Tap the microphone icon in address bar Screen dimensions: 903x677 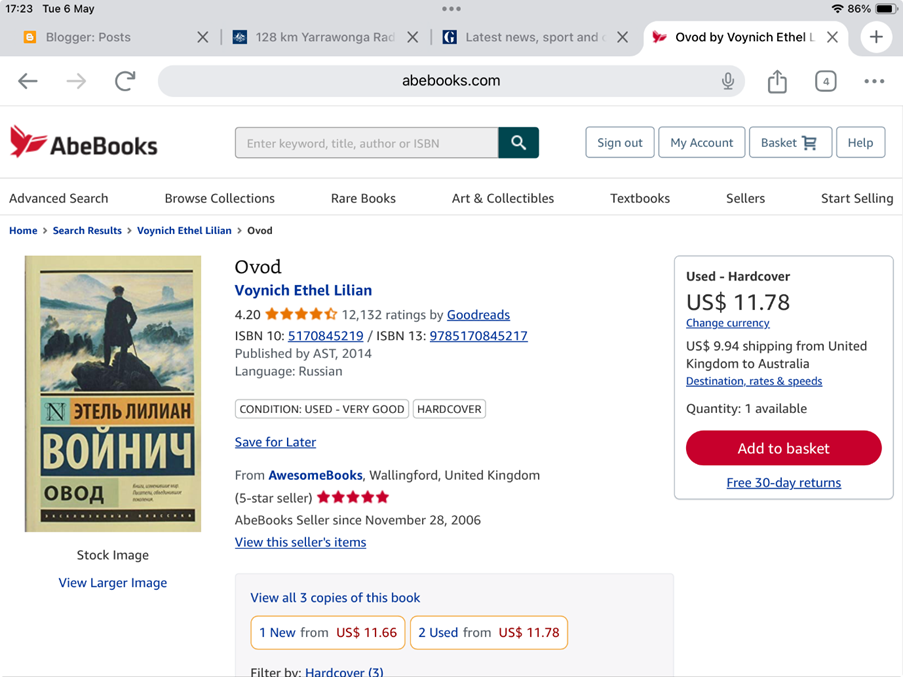[x=728, y=81]
